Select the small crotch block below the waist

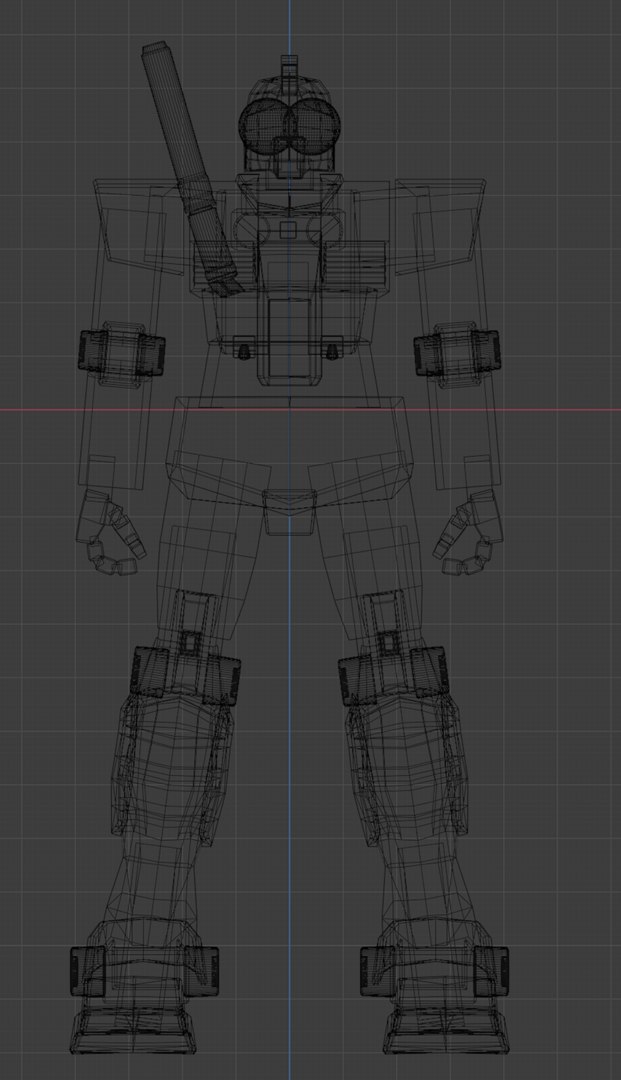point(289,512)
